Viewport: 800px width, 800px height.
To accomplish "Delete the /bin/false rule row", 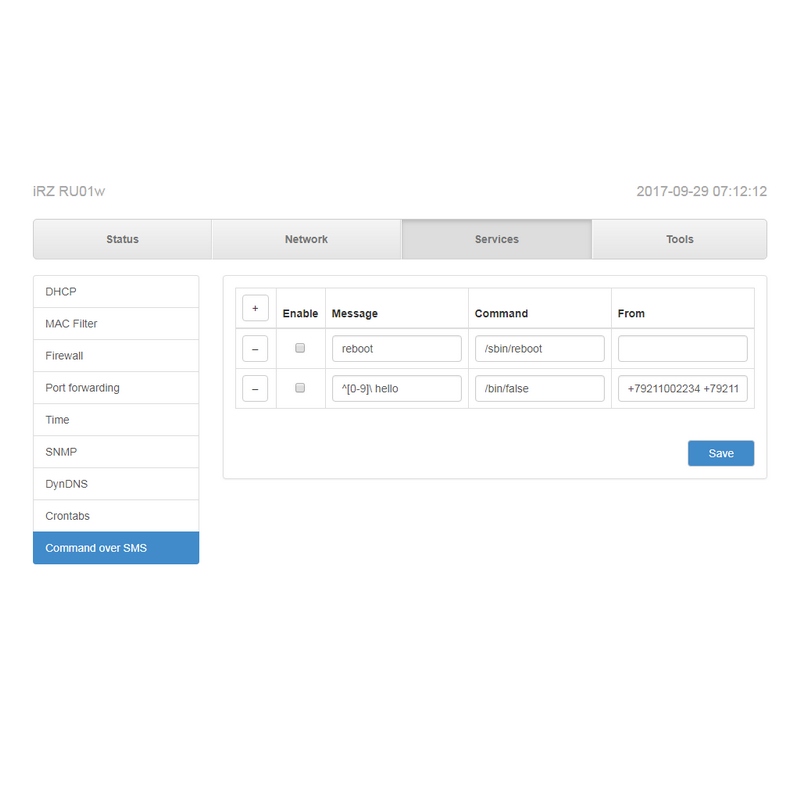I will coord(255,388).
